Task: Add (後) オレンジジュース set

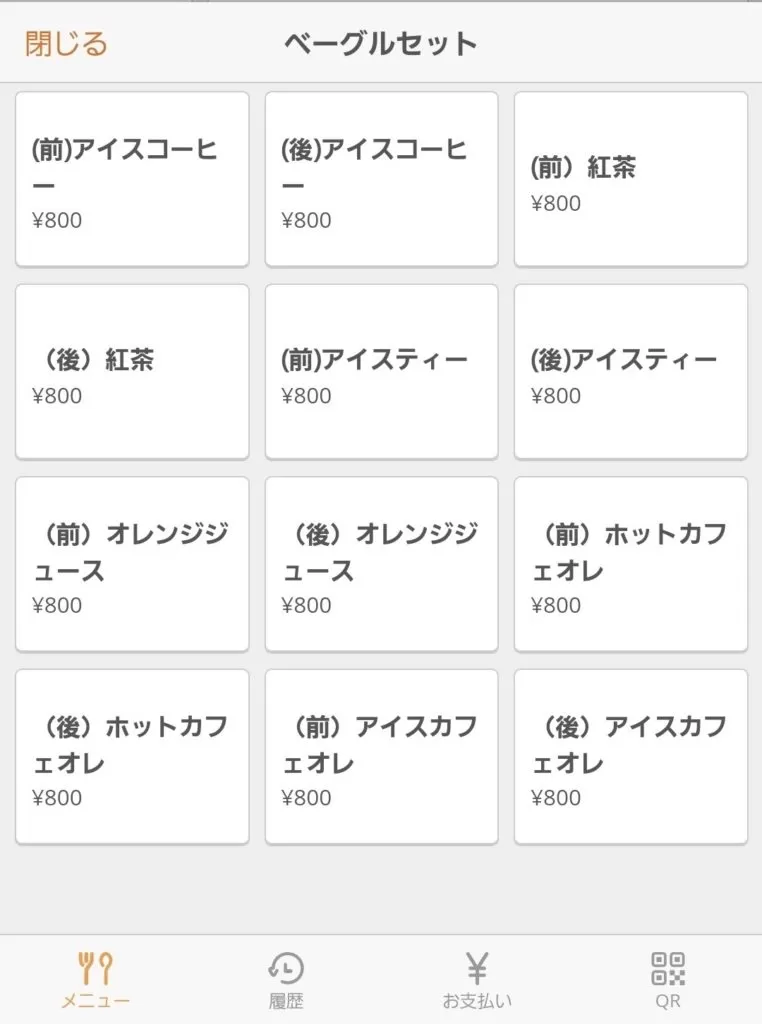Action: [x=381, y=564]
